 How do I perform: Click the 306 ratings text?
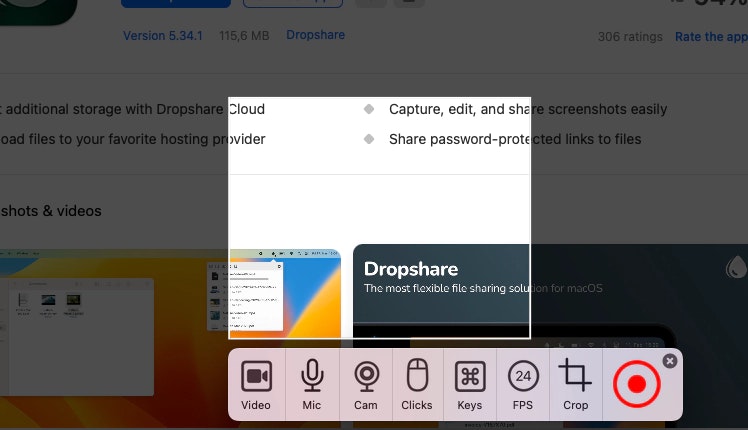[x=630, y=37]
